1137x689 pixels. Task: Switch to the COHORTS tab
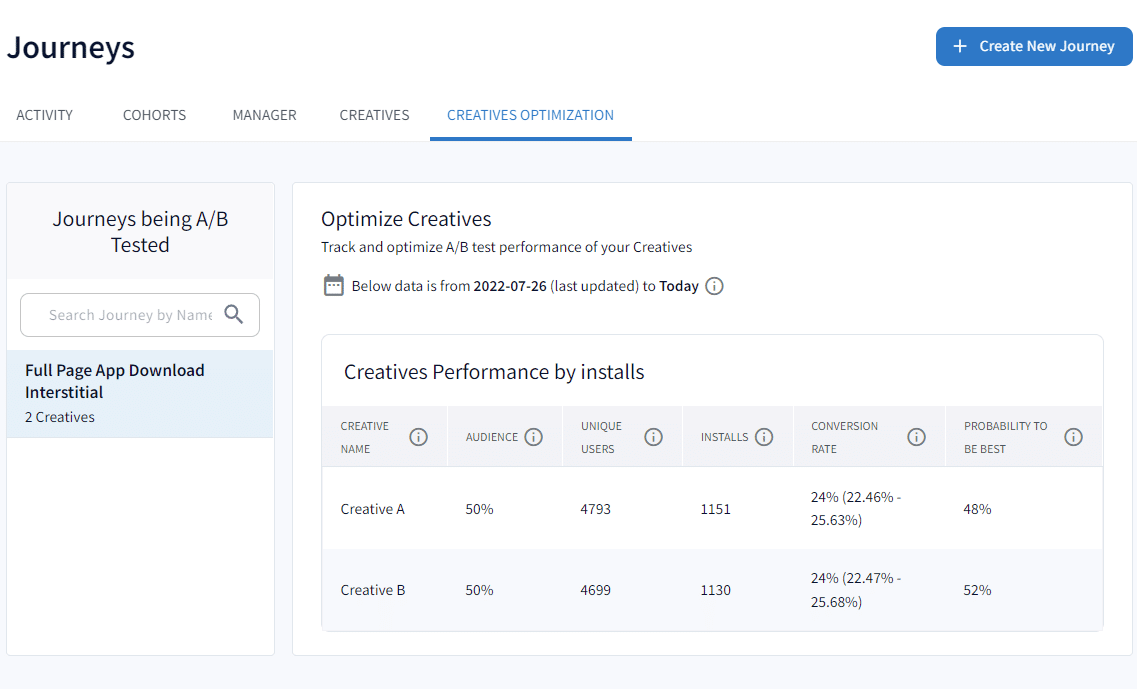[154, 115]
